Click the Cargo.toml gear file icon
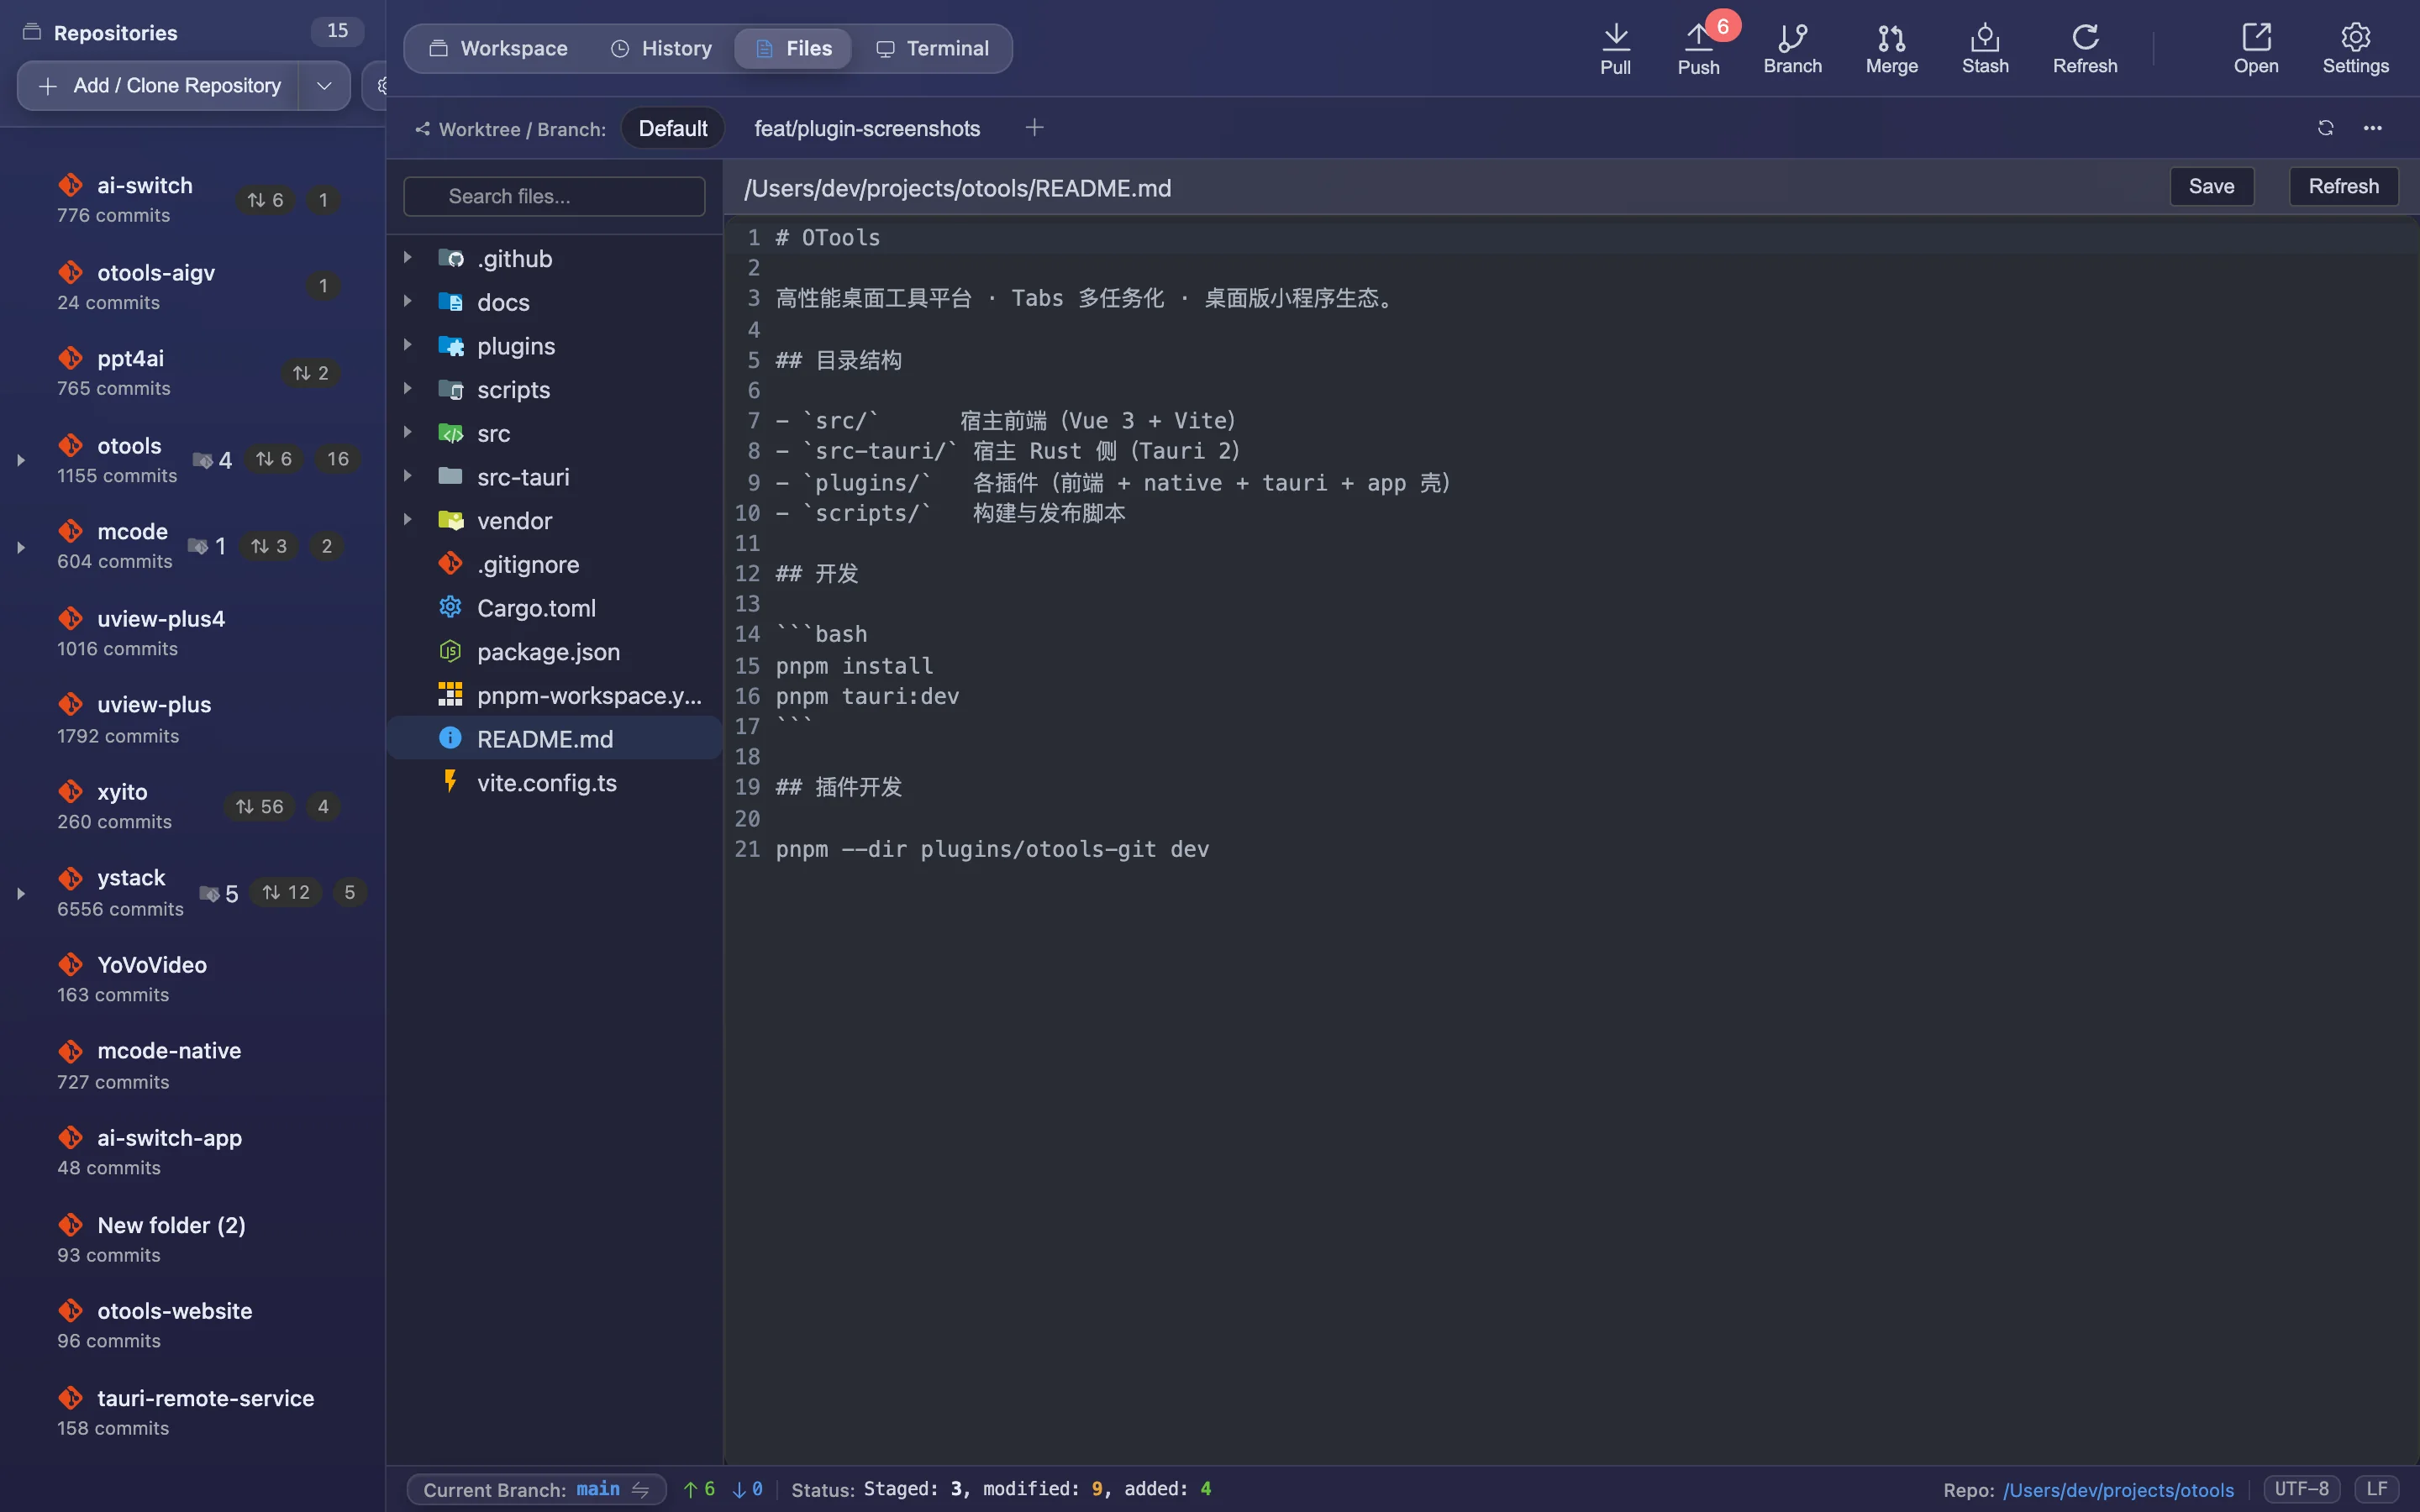The width and height of the screenshot is (2420, 1512). click(x=450, y=607)
